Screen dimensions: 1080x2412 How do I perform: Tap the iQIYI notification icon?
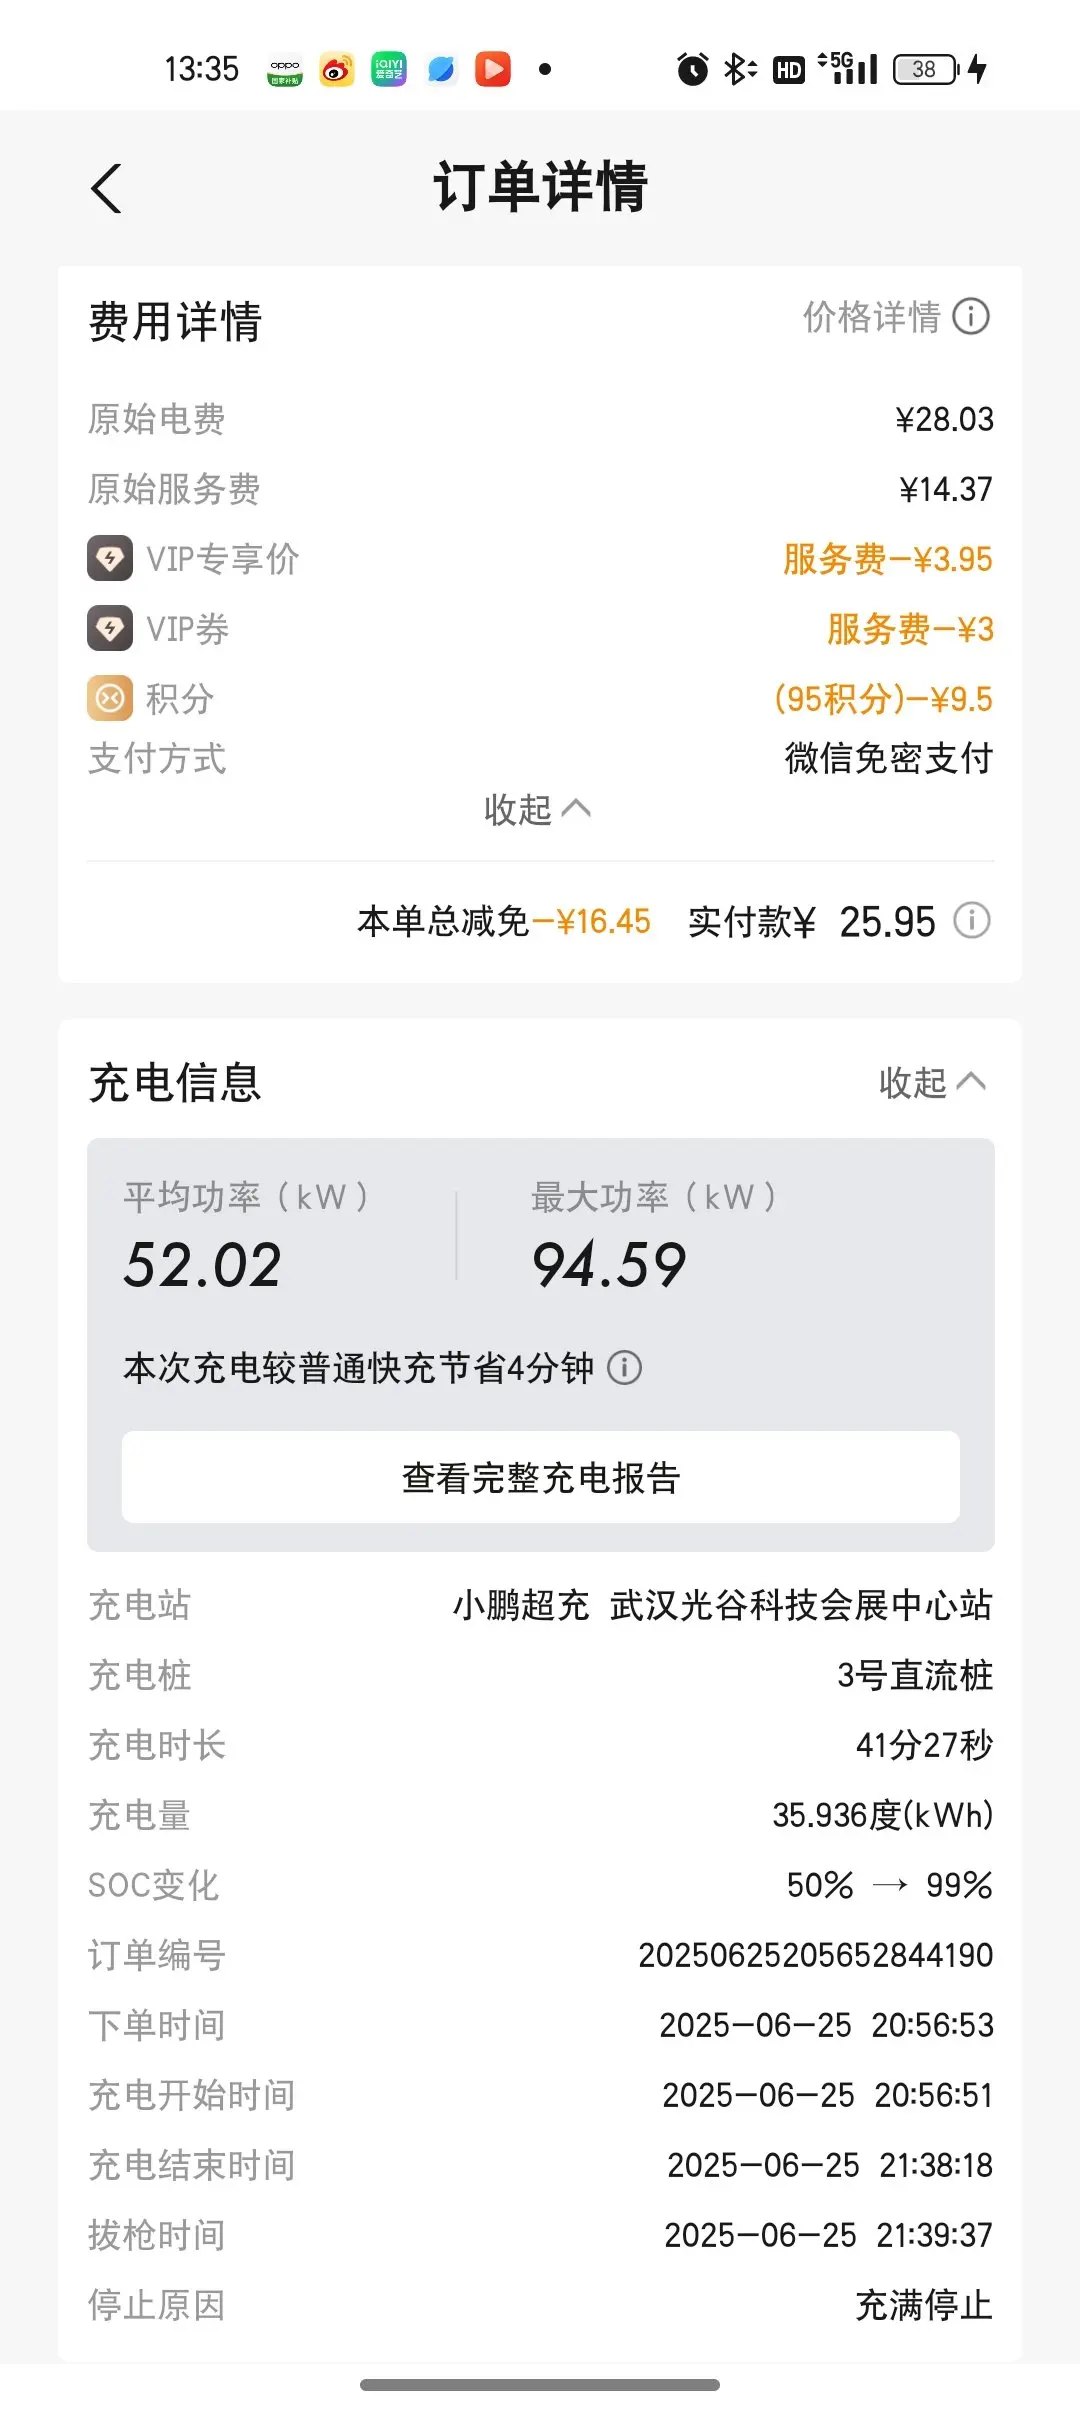coord(389,69)
